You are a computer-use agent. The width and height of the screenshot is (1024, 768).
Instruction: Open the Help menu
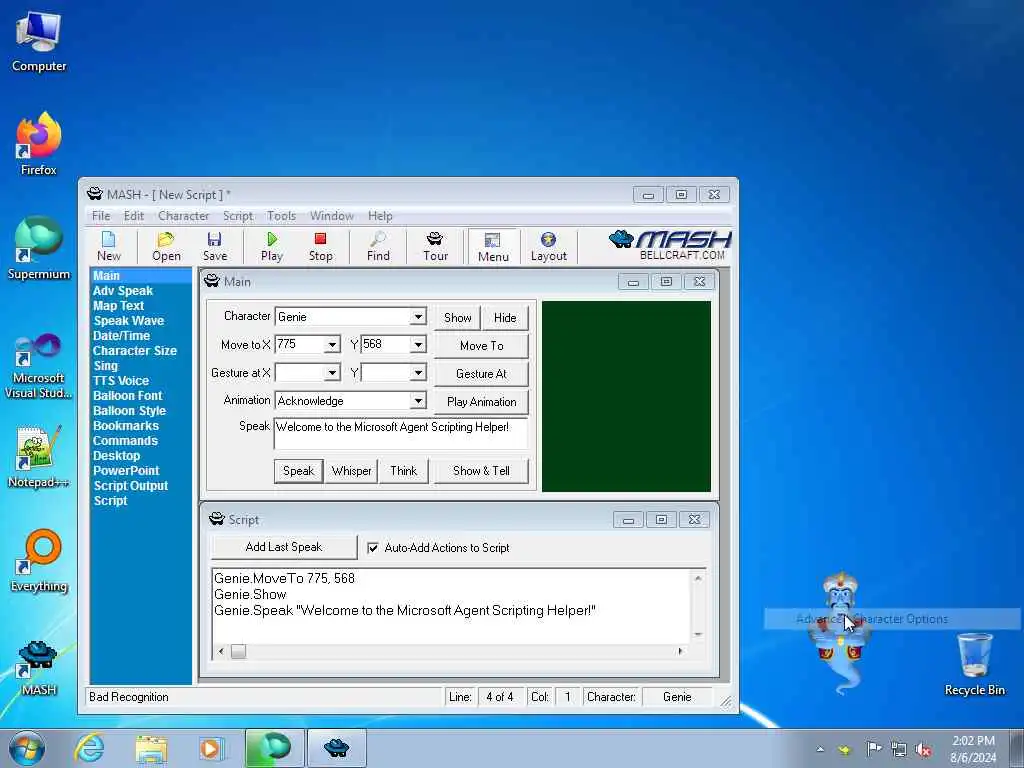pyautogui.click(x=380, y=216)
